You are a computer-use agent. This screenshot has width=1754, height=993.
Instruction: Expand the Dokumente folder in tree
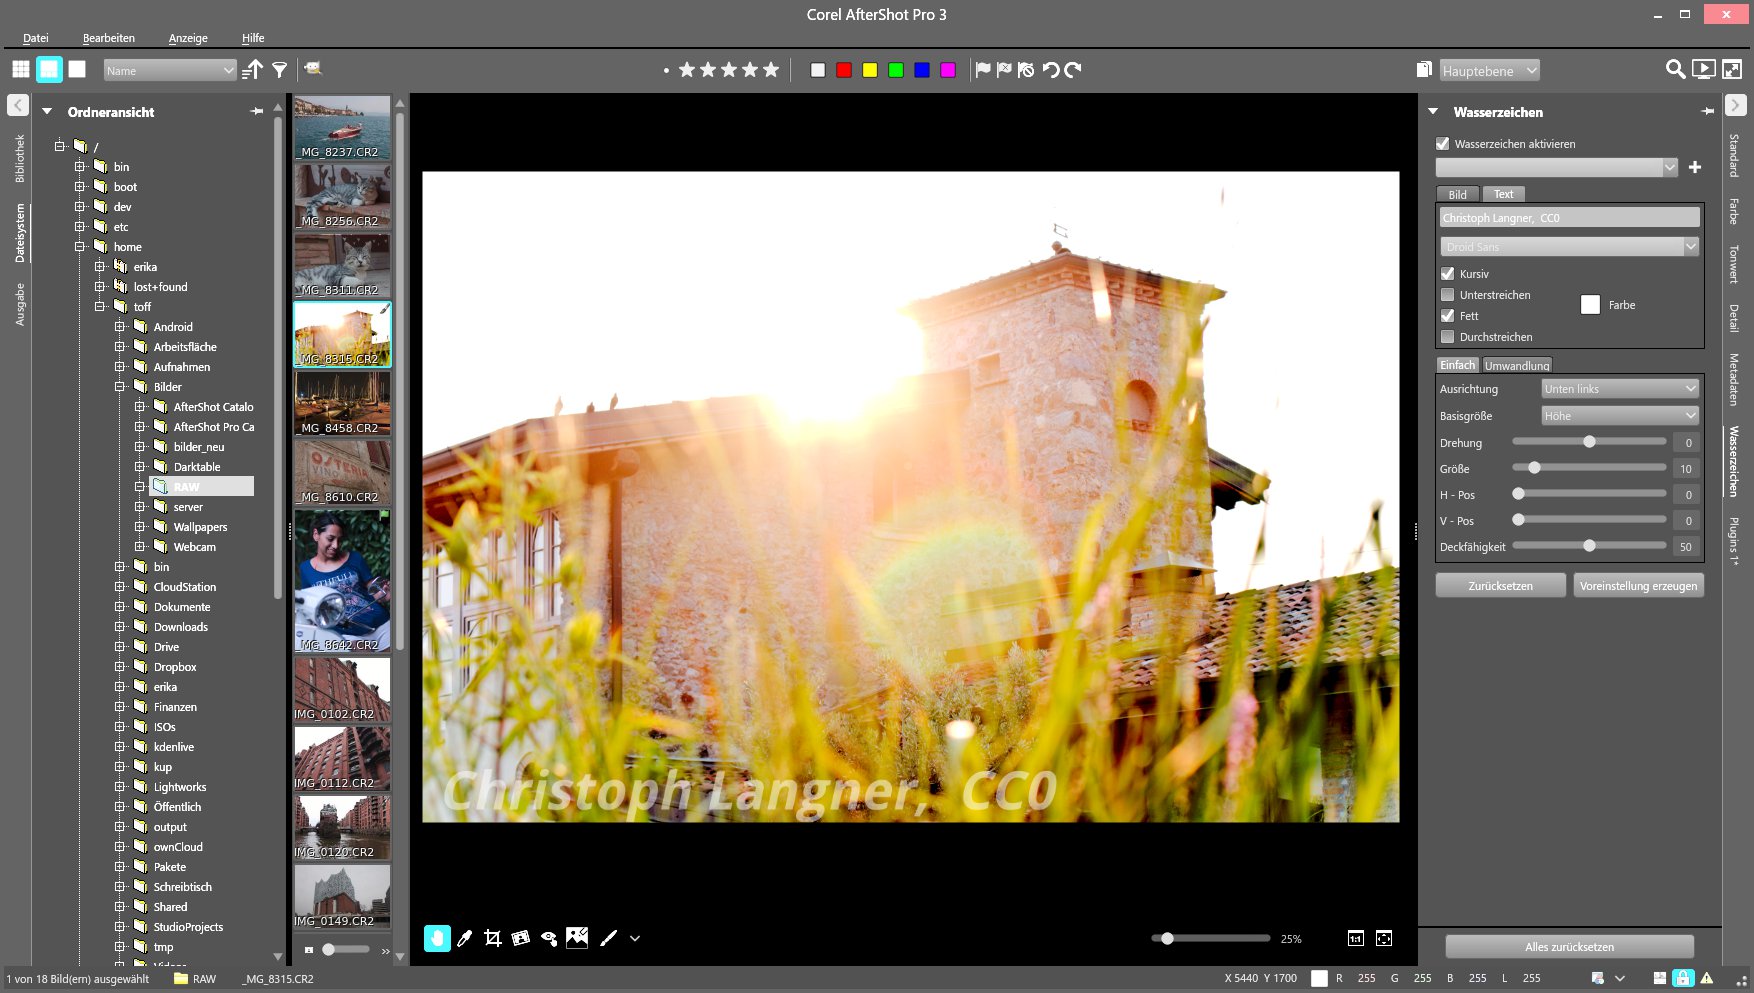click(x=120, y=607)
